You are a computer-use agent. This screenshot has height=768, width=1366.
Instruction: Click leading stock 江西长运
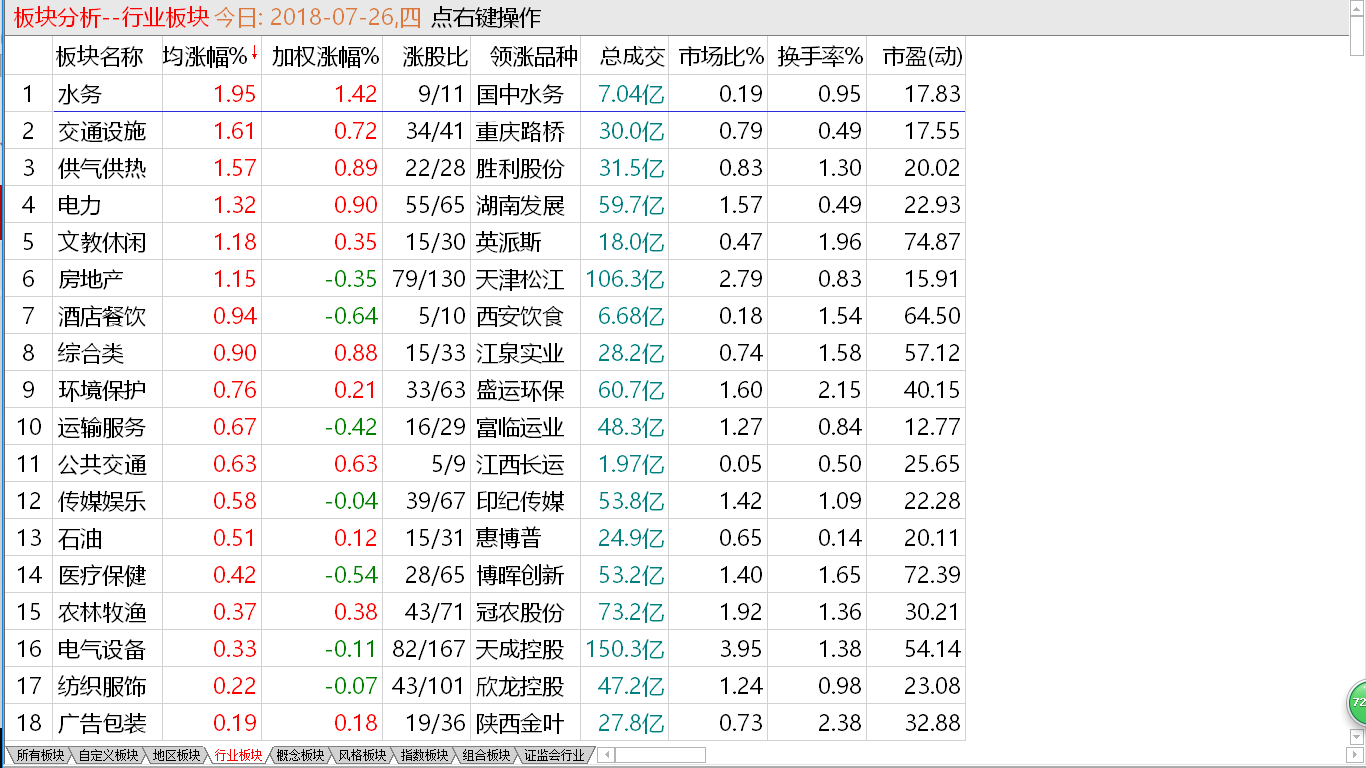520,464
